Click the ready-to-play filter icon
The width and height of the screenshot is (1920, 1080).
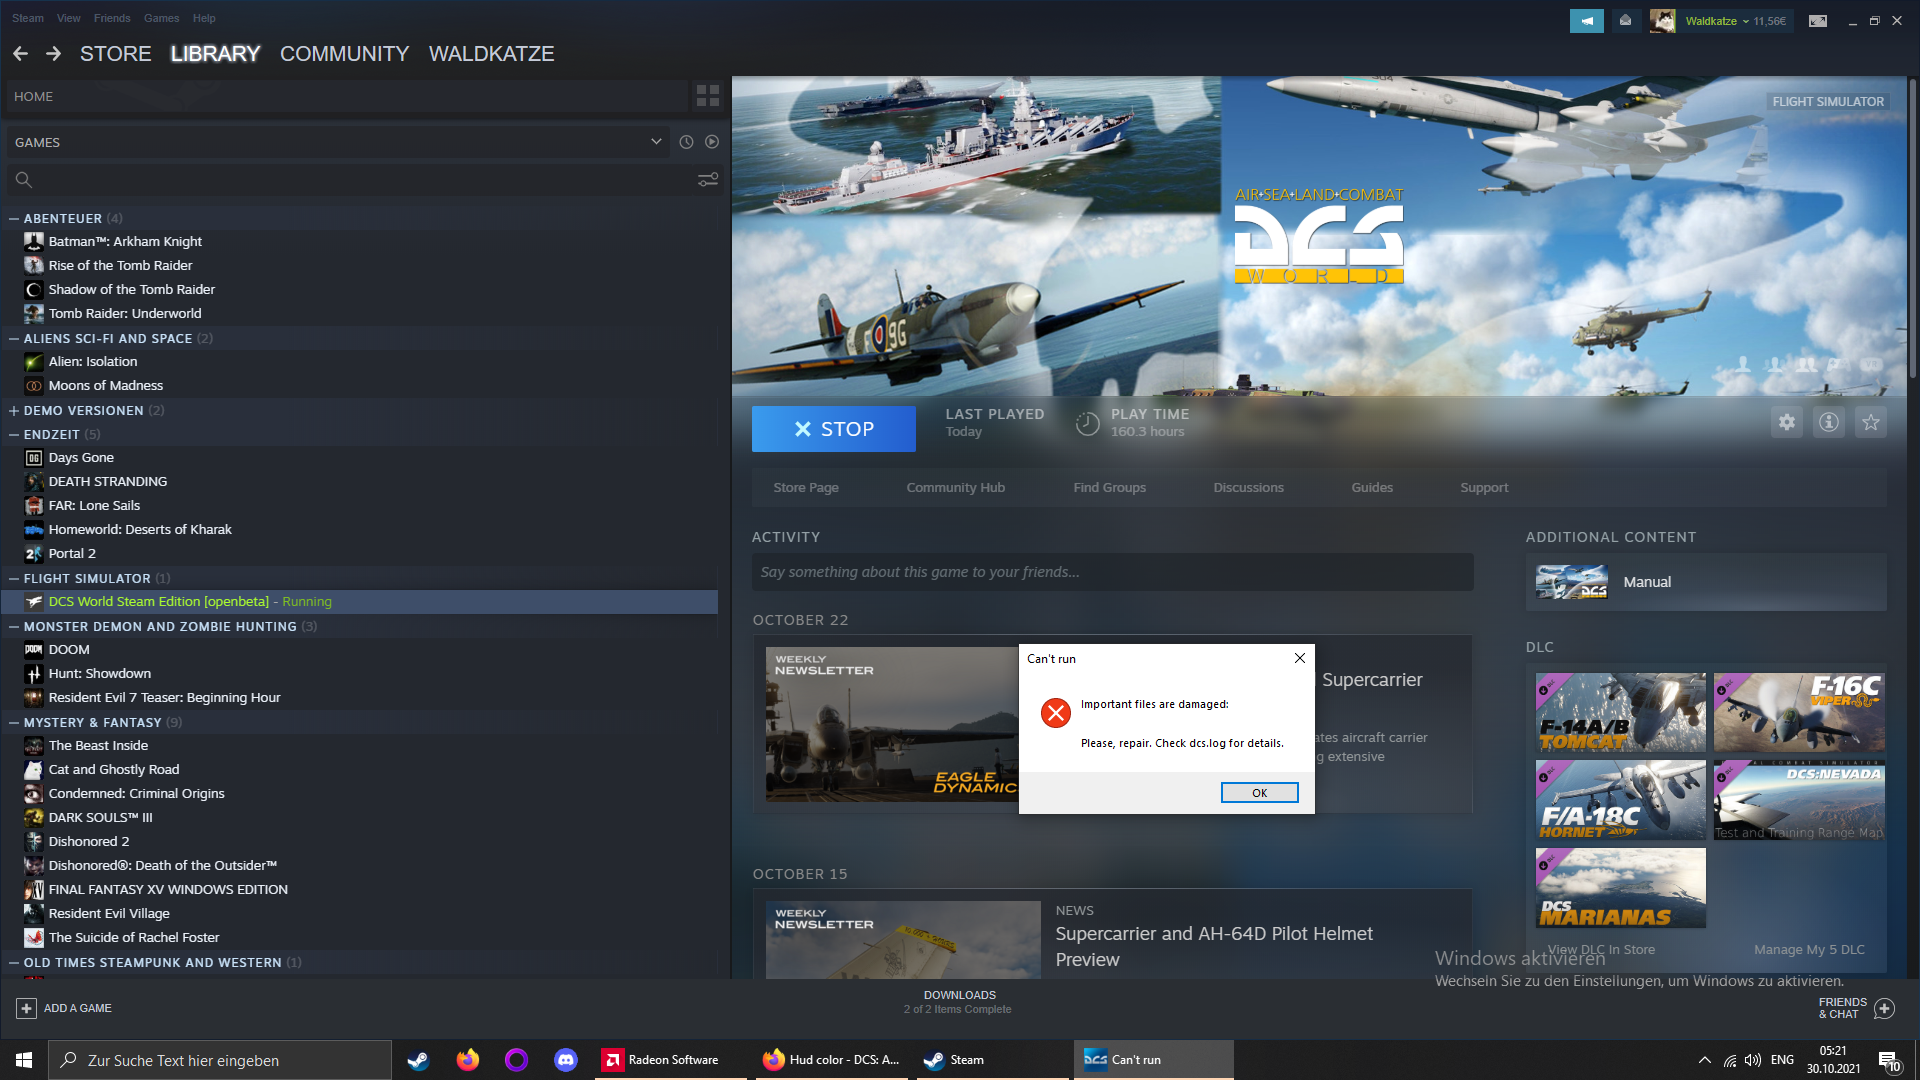pyautogui.click(x=712, y=142)
